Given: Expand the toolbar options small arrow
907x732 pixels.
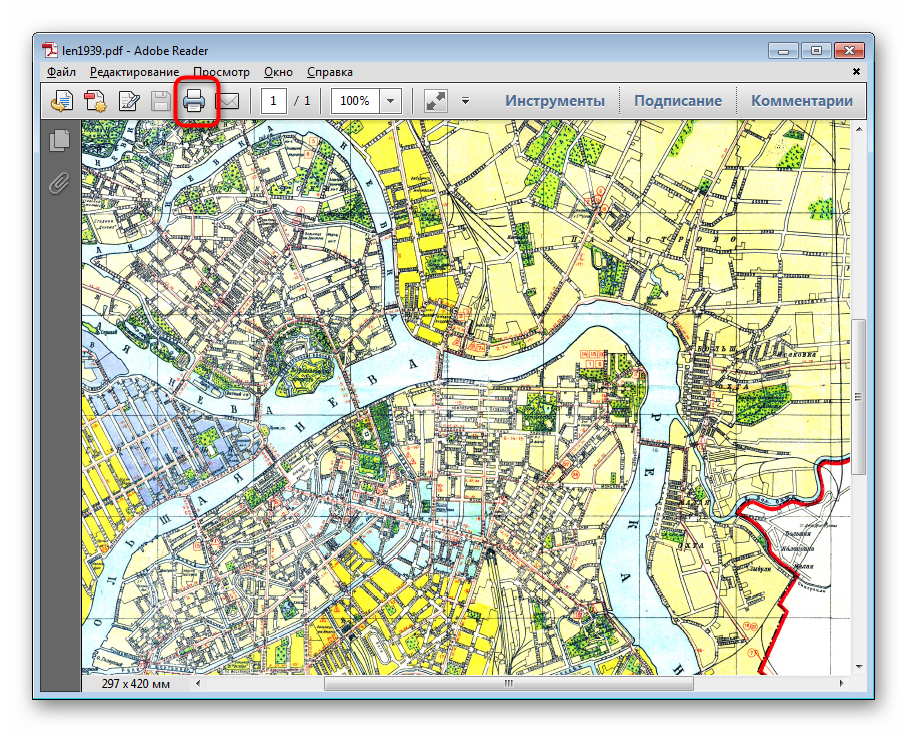Looking at the screenshot, I should click(x=465, y=101).
